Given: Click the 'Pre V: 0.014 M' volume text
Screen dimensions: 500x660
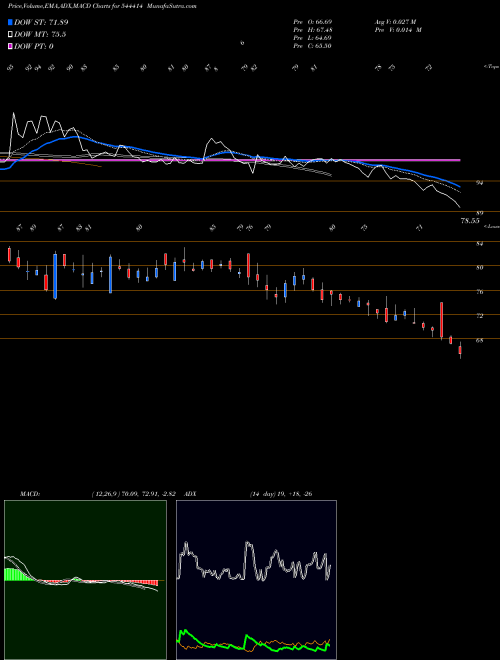Looking at the screenshot, I should (398, 30).
